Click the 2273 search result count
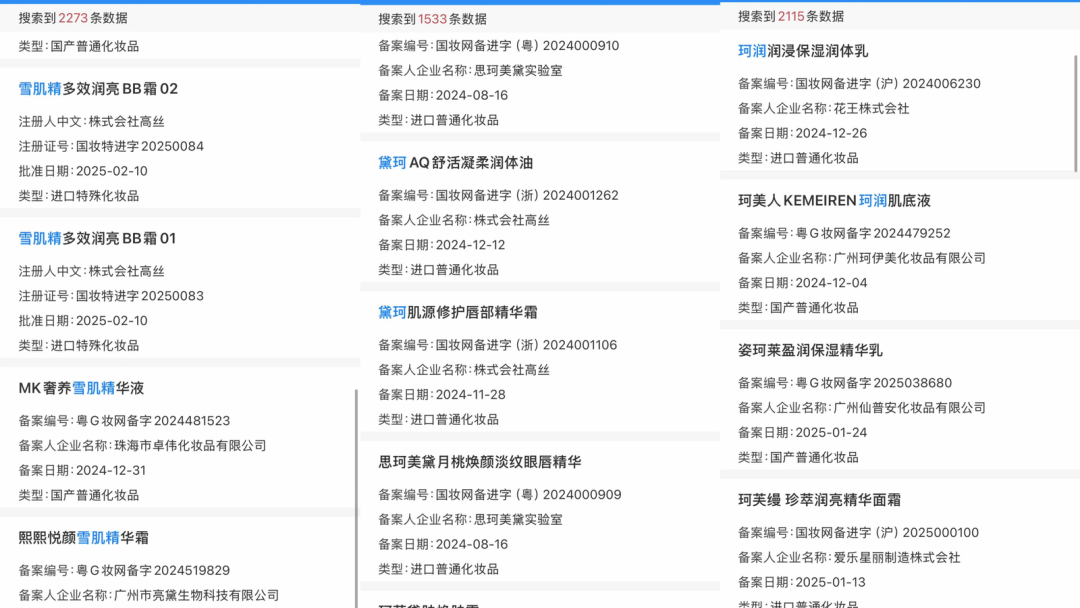 tap(73, 18)
